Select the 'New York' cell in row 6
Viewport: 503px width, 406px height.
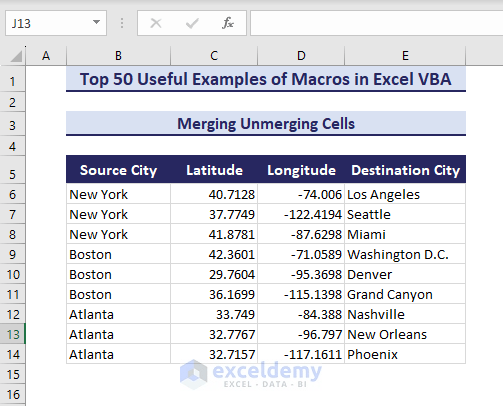coord(118,194)
